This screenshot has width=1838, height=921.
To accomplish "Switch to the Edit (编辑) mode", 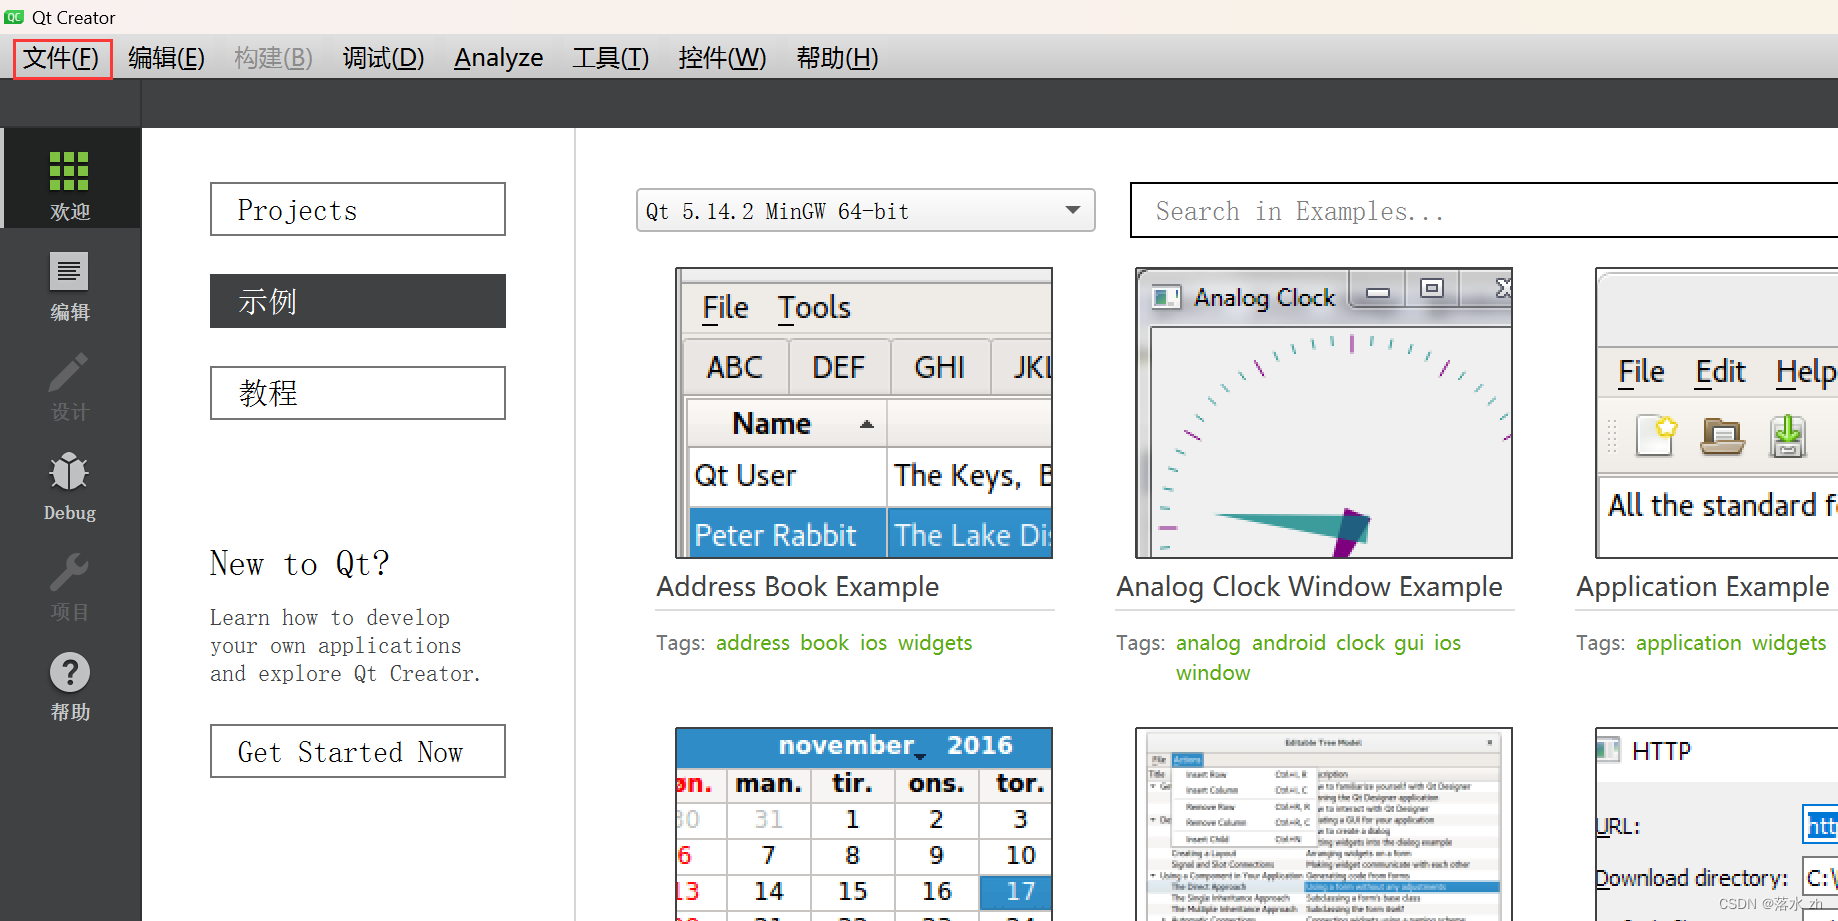I will [x=70, y=286].
